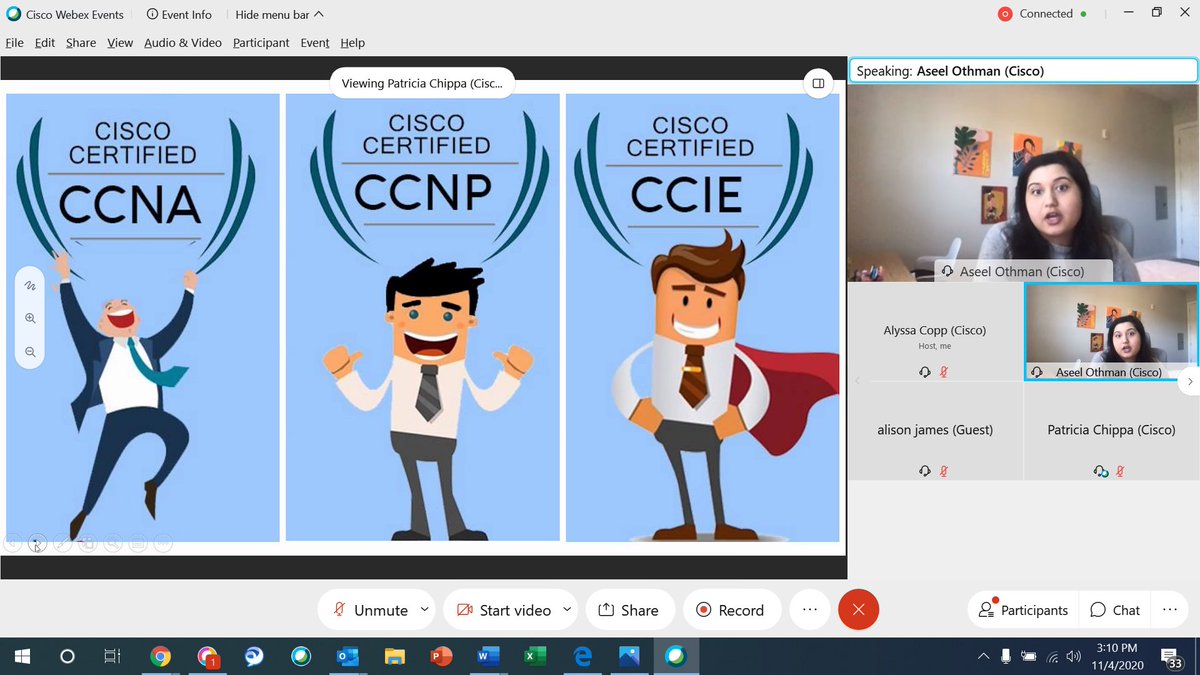Screen dimensions: 1200x675
Task: Open the Participant menu
Action: tap(261, 43)
